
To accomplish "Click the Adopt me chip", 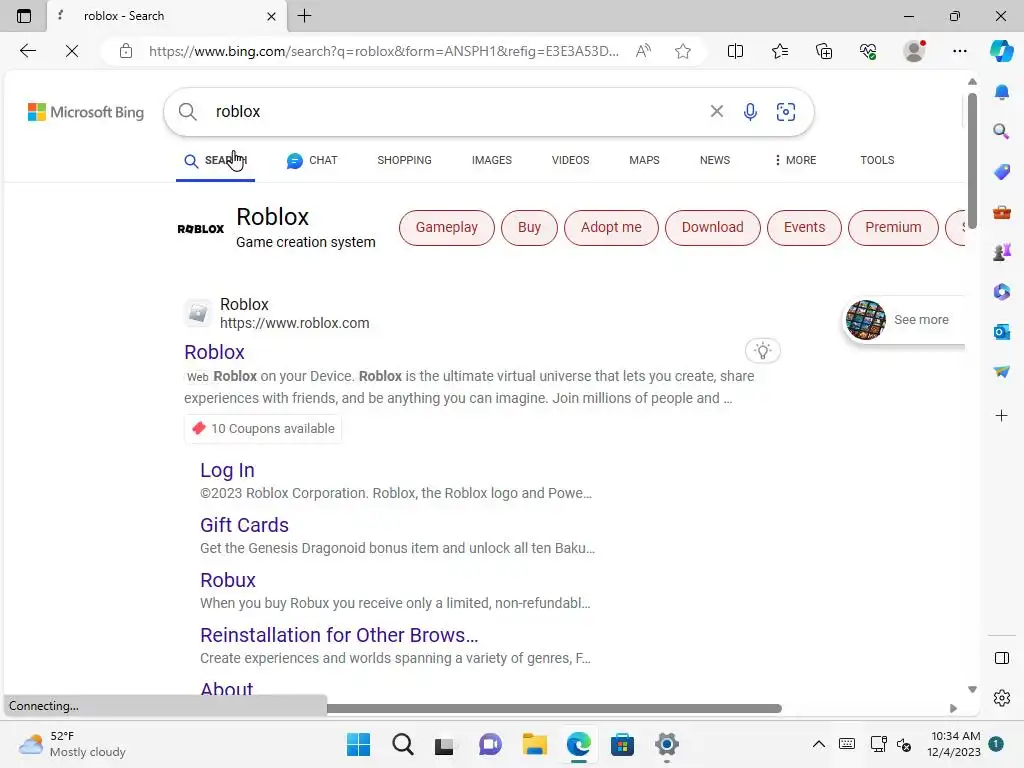I will pos(611,227).
